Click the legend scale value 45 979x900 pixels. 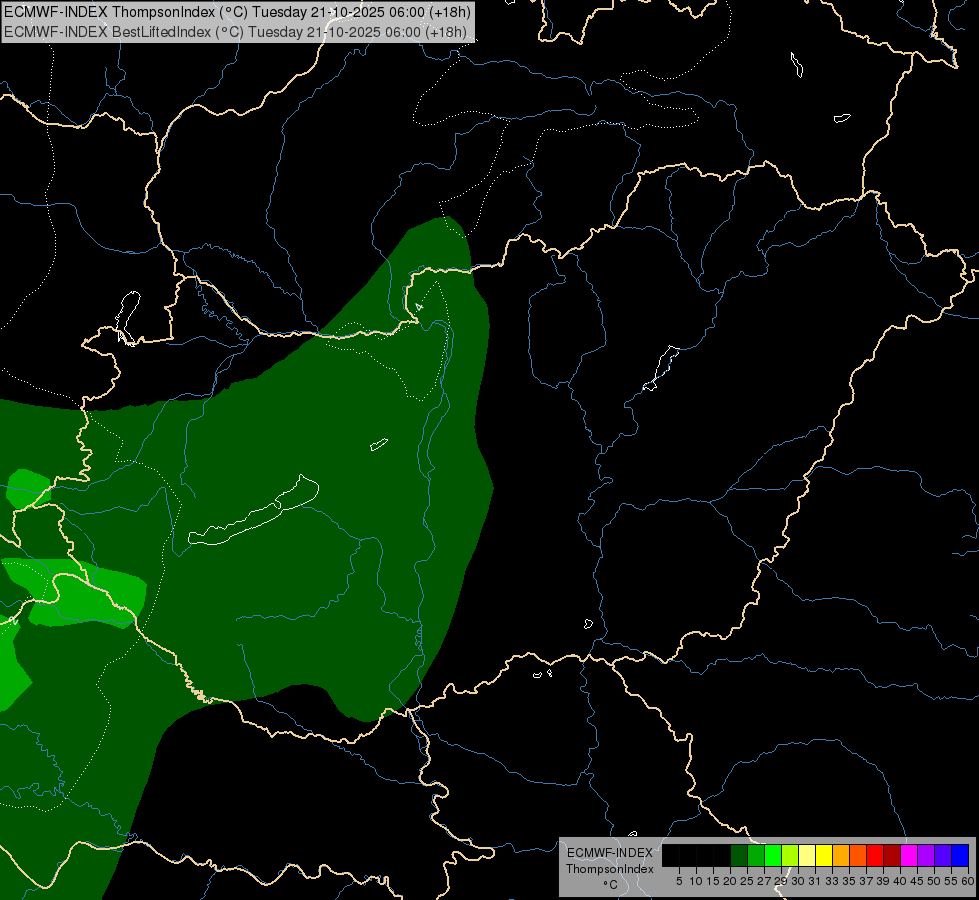click(918, 881)
